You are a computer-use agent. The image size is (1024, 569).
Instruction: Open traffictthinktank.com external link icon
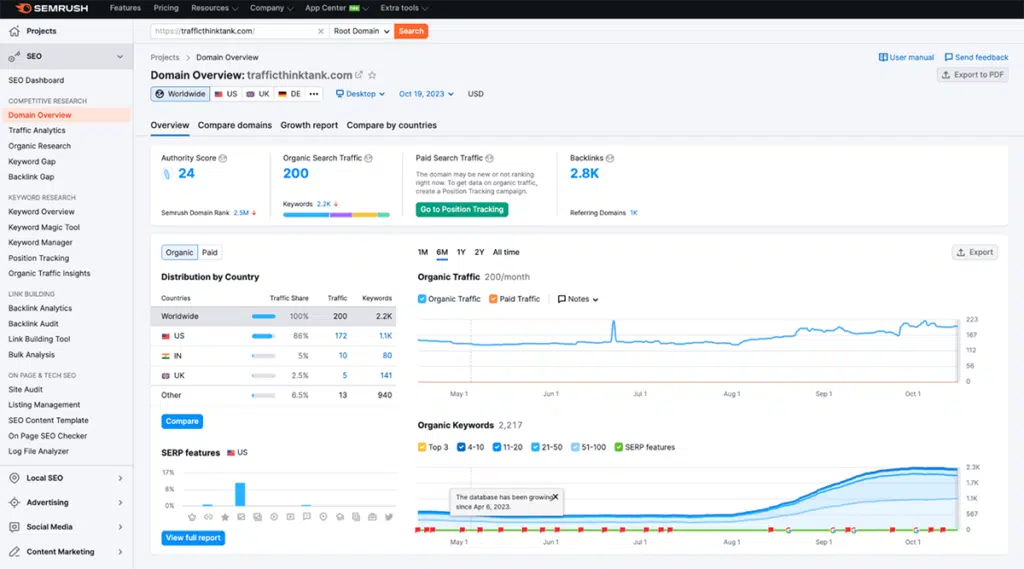[359, 75]
